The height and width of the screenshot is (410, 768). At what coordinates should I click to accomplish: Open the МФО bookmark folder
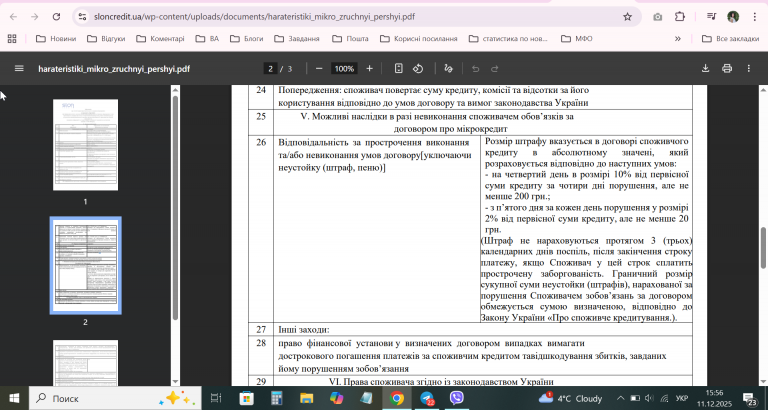click(576, 39)
